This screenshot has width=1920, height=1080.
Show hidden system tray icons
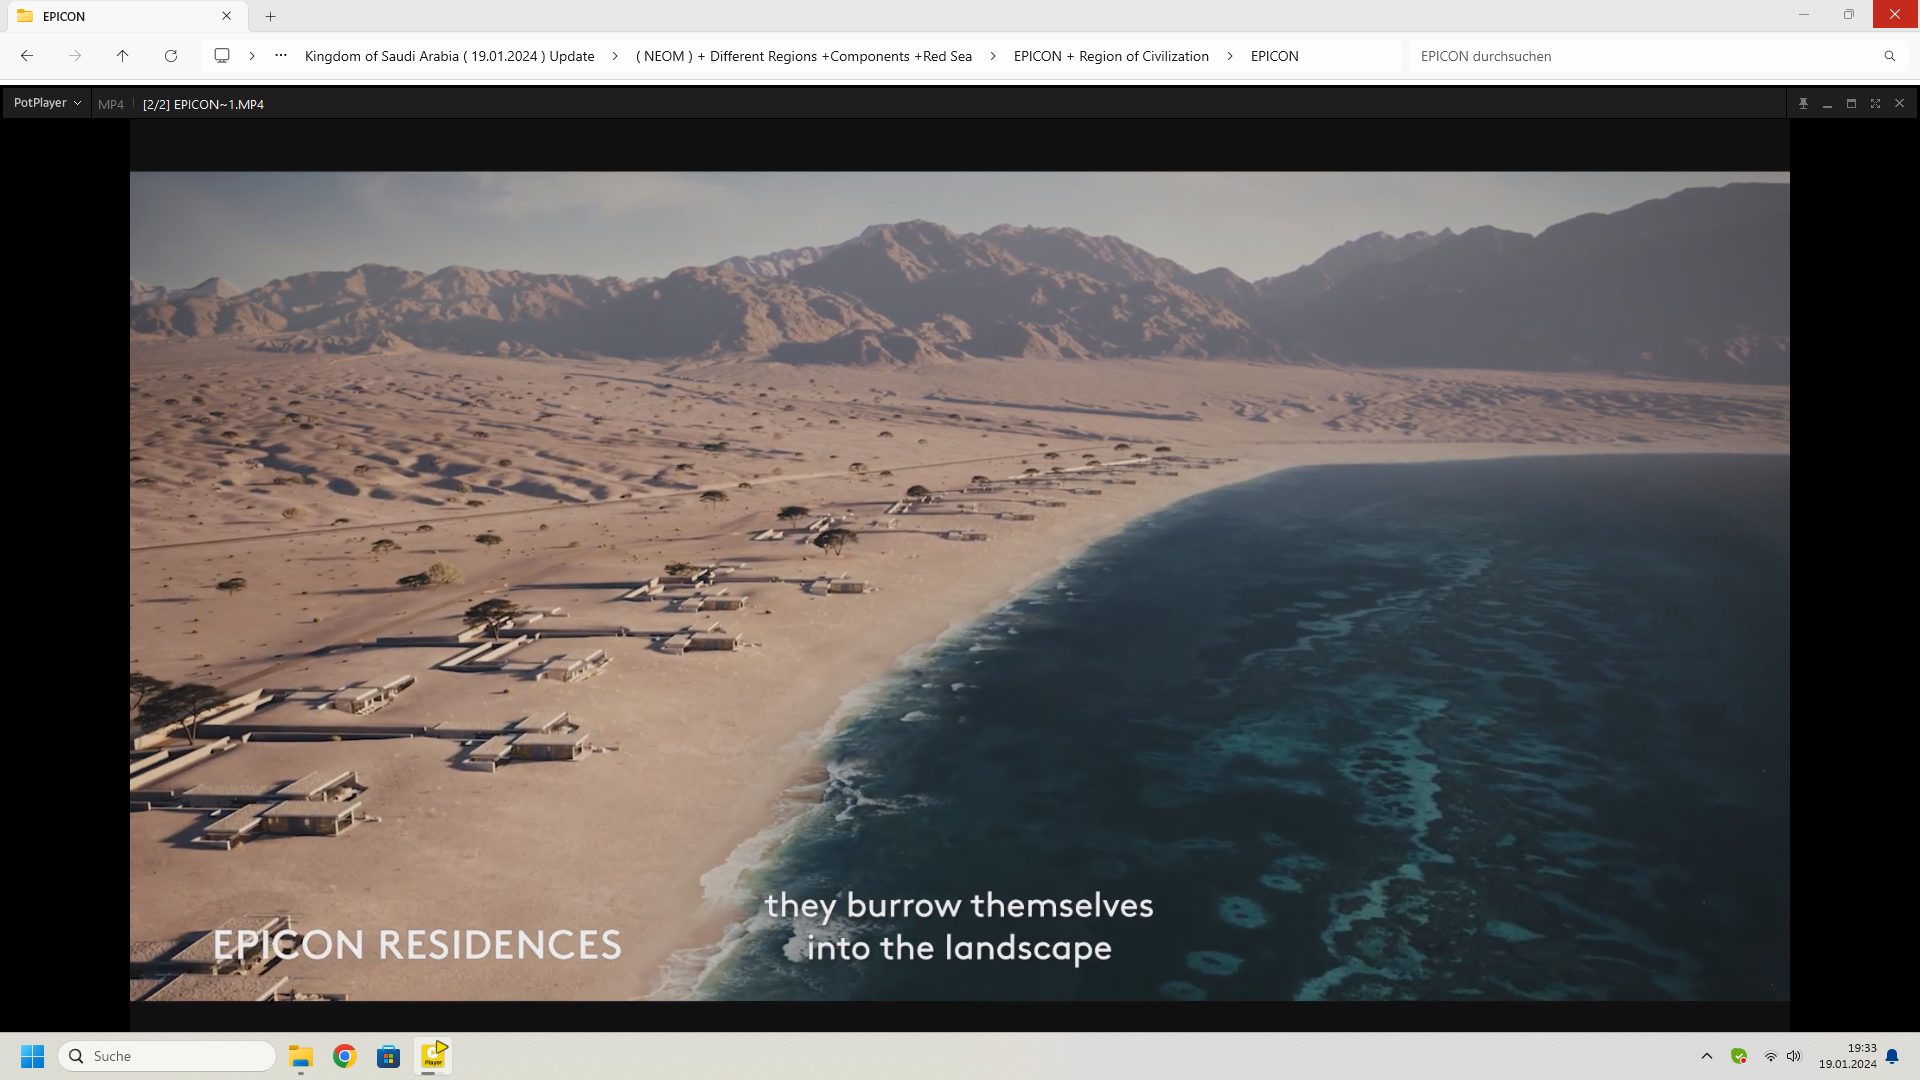(1707, 1056)
